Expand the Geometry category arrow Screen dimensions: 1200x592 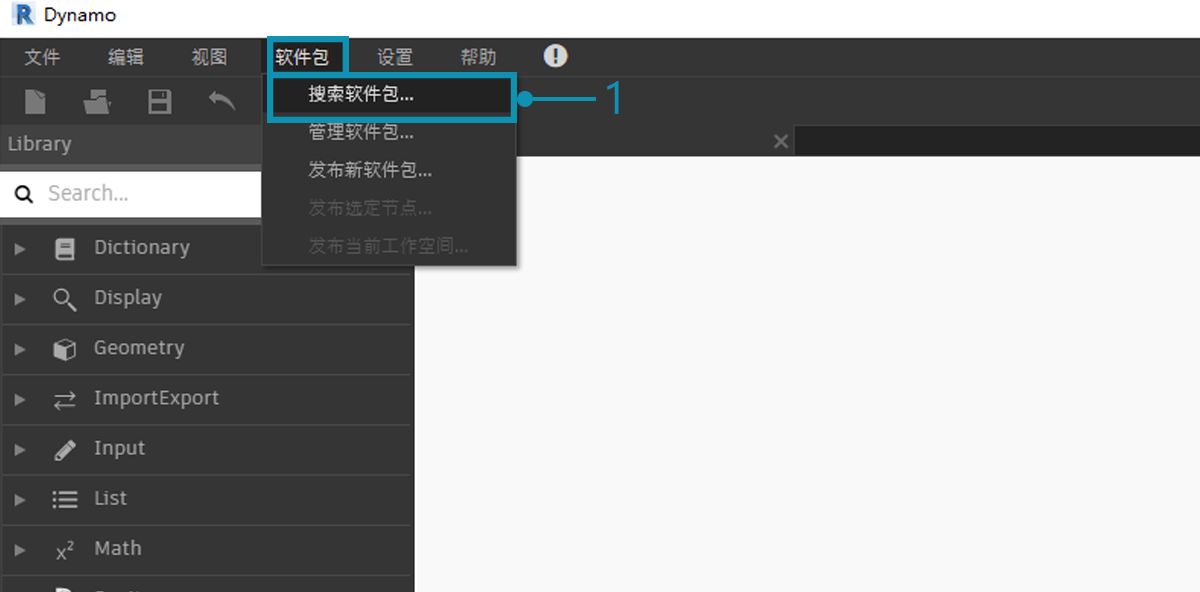pos(19,349)
